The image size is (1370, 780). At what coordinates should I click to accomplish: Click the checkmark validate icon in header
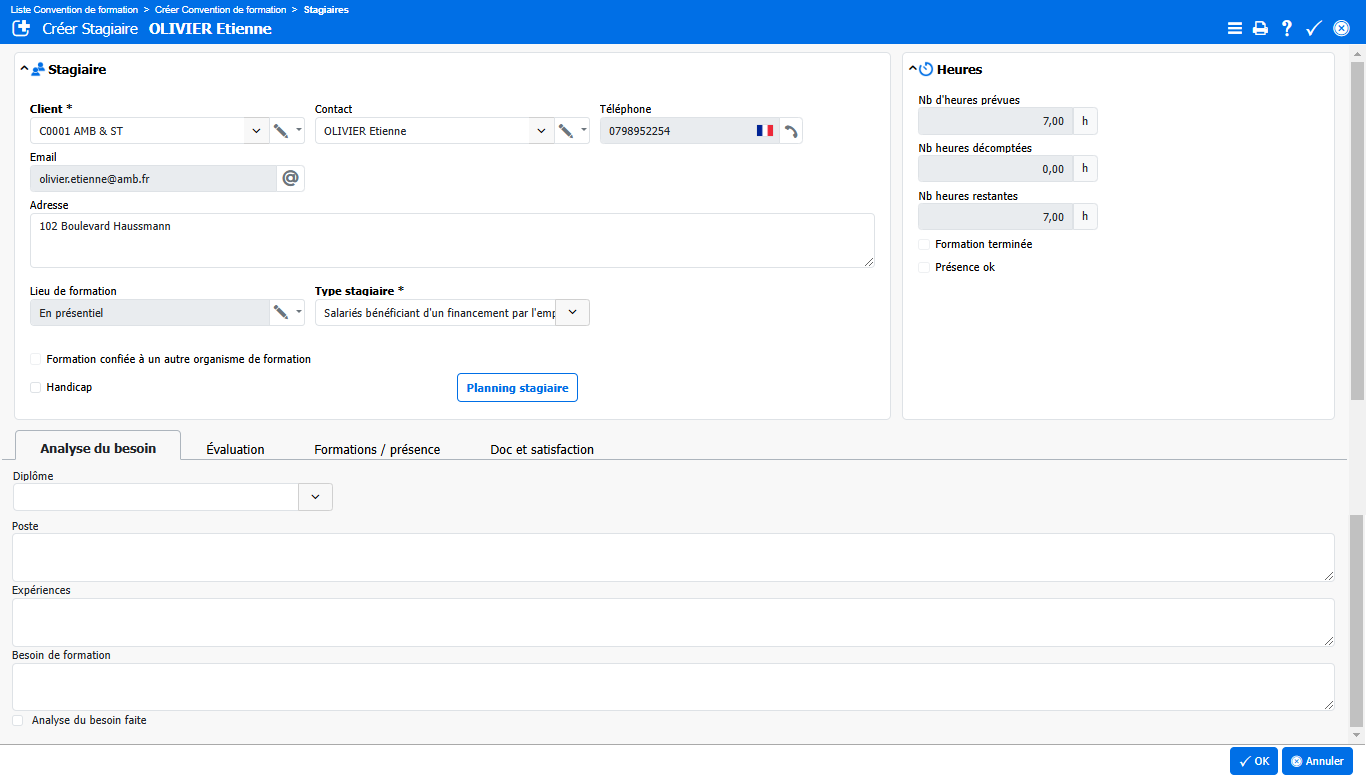pos(1314,29)
